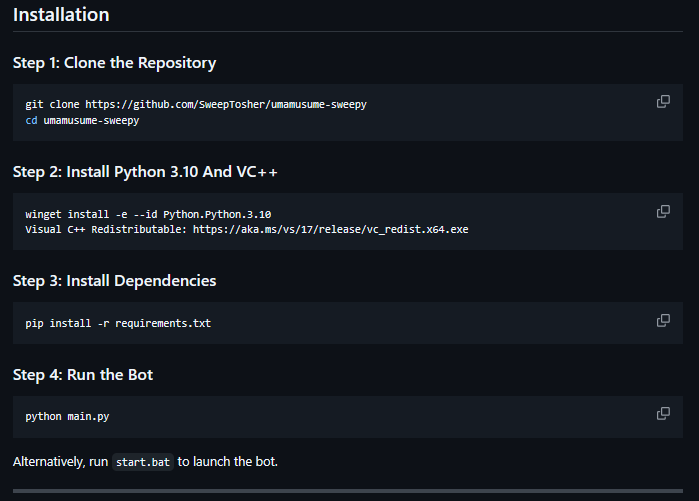Click the git clone github URL line
Viewport: 699px width, 501px height.
pos(196,104)
